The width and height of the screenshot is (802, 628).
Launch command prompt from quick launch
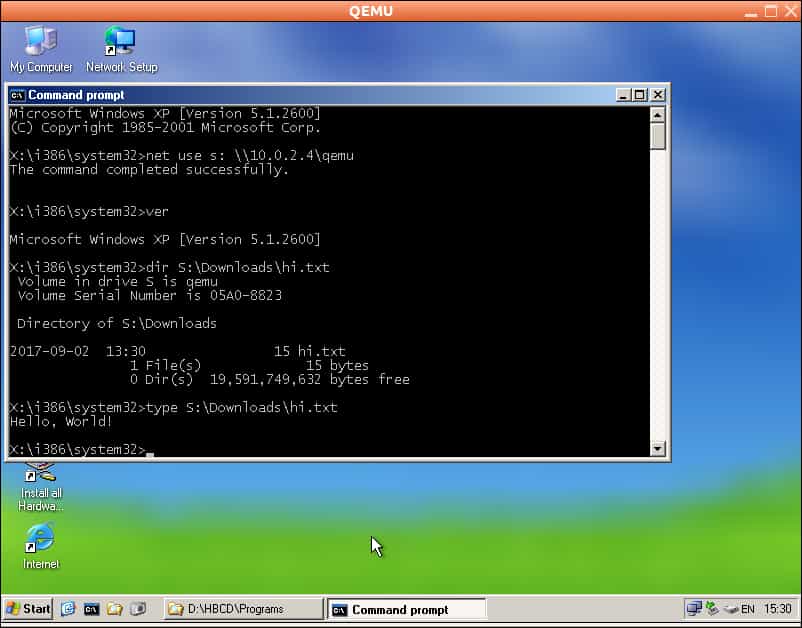click(92, 609)
